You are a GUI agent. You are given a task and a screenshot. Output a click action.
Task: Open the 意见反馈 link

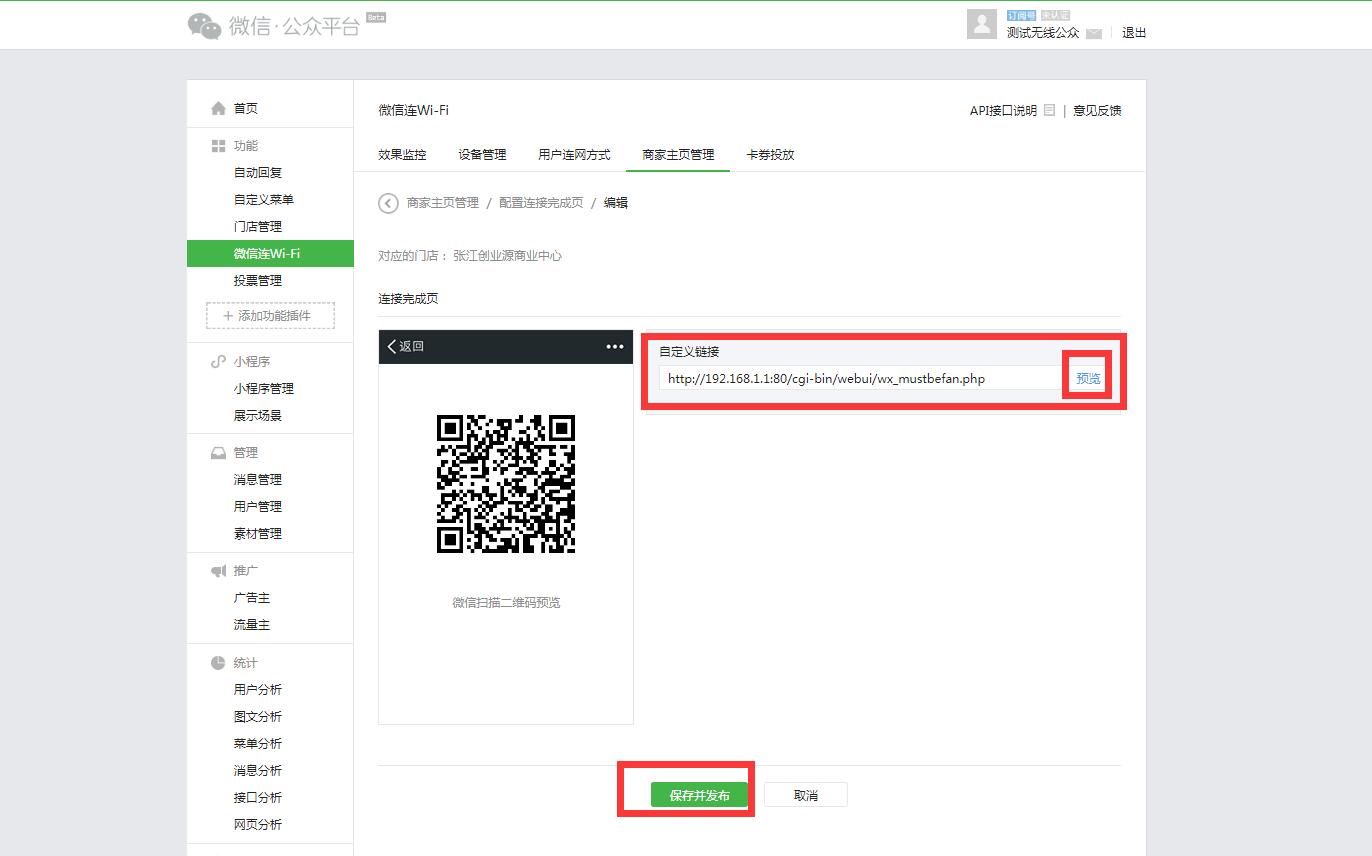[1097, 111]
